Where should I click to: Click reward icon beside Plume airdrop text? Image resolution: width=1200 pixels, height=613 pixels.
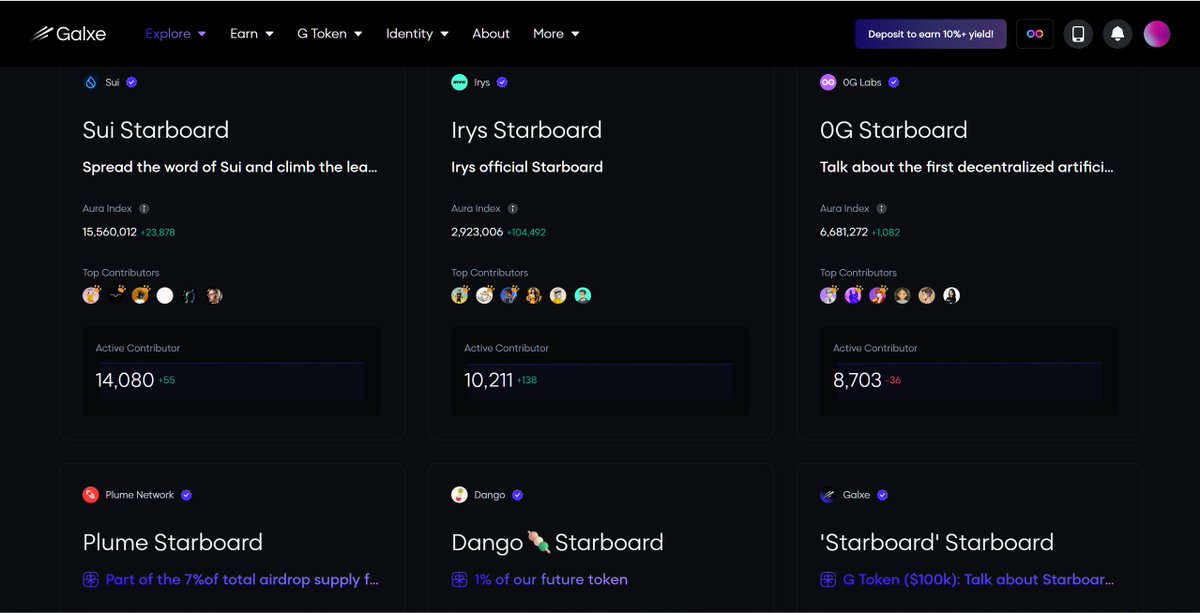pos(91,579)
